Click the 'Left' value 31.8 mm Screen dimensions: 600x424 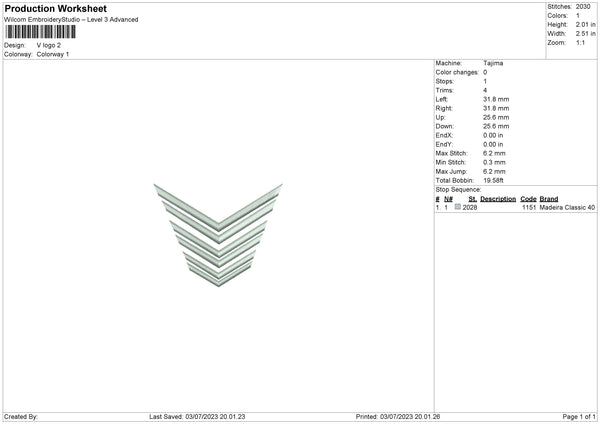click(496, 99)
